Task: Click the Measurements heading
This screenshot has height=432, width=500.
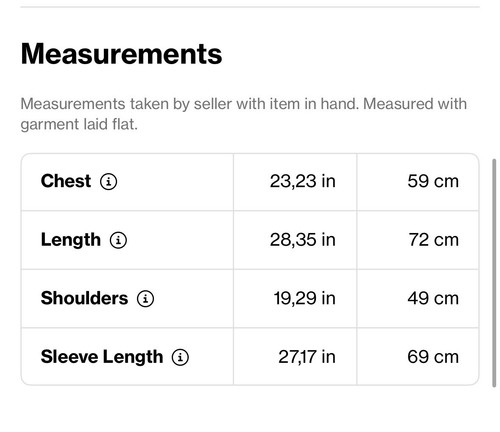Action: pyautogui.click(x=121, y=54)
